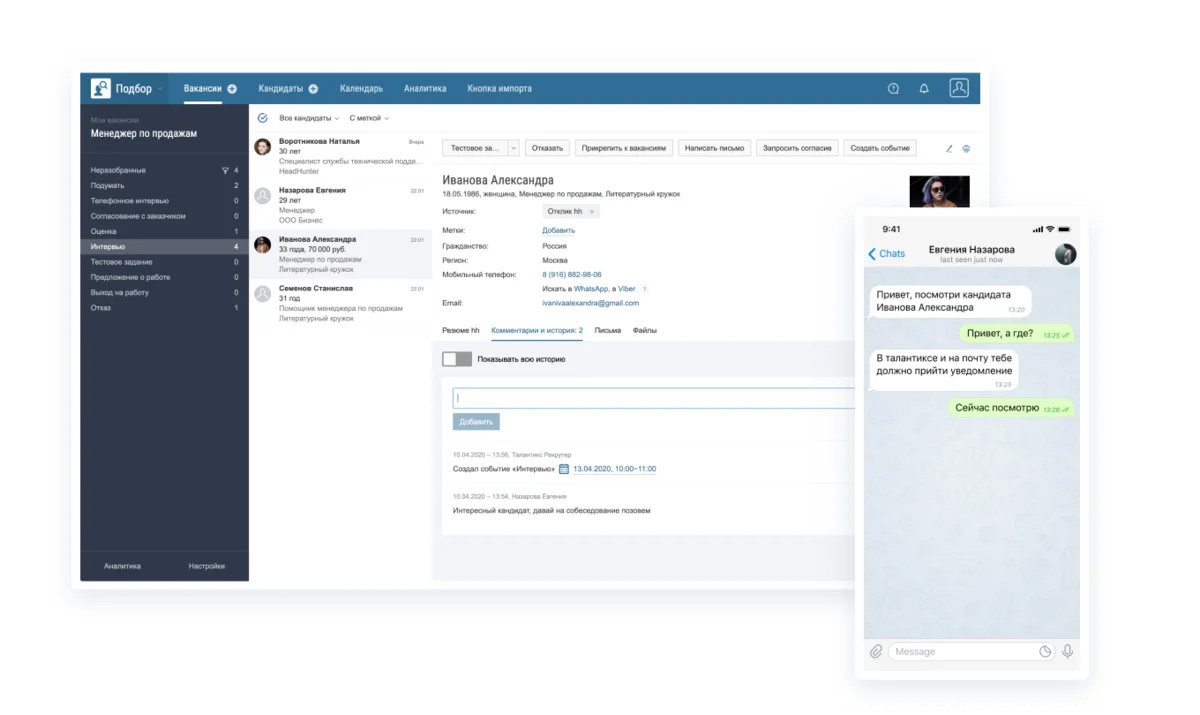Click the plus icon next to Кандидаты
The width and height of the screenshot is (1200, 715).
point(313,89)
